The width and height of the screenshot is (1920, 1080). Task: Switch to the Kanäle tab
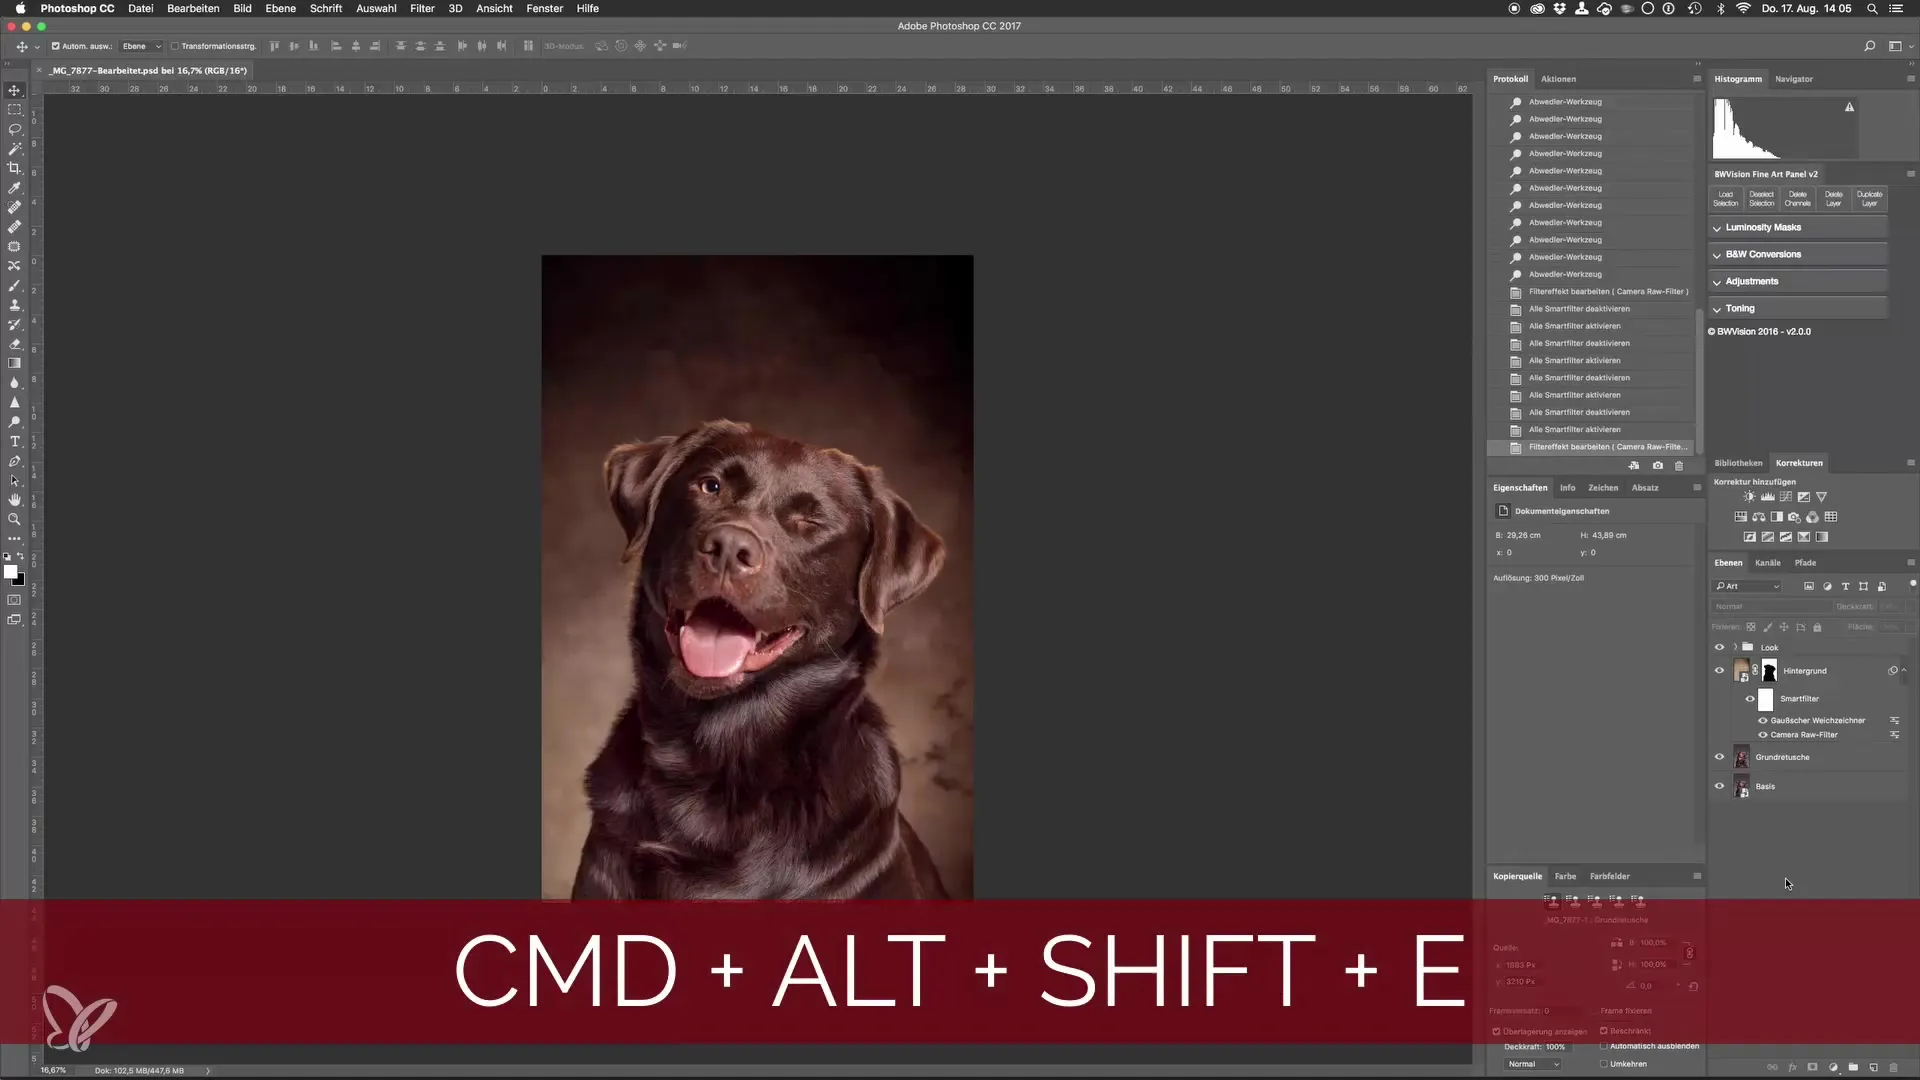(1768, 563)
